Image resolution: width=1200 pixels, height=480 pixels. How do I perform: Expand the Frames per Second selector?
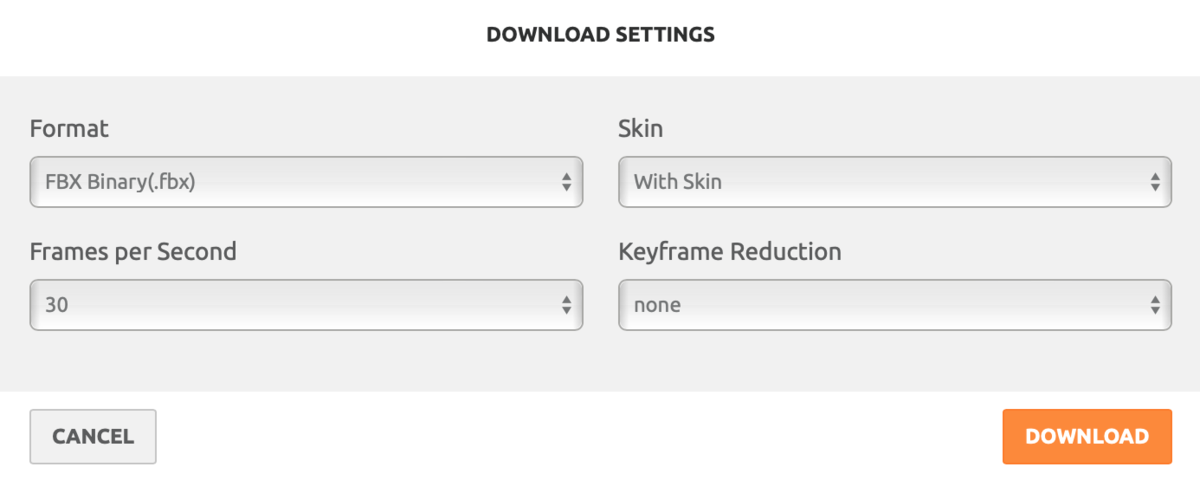[x=306, y=305]
